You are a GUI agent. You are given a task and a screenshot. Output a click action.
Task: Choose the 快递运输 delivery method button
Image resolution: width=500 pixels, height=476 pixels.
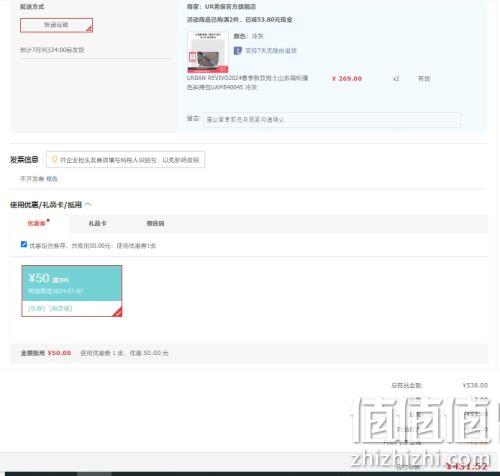(x=56, y=25)
